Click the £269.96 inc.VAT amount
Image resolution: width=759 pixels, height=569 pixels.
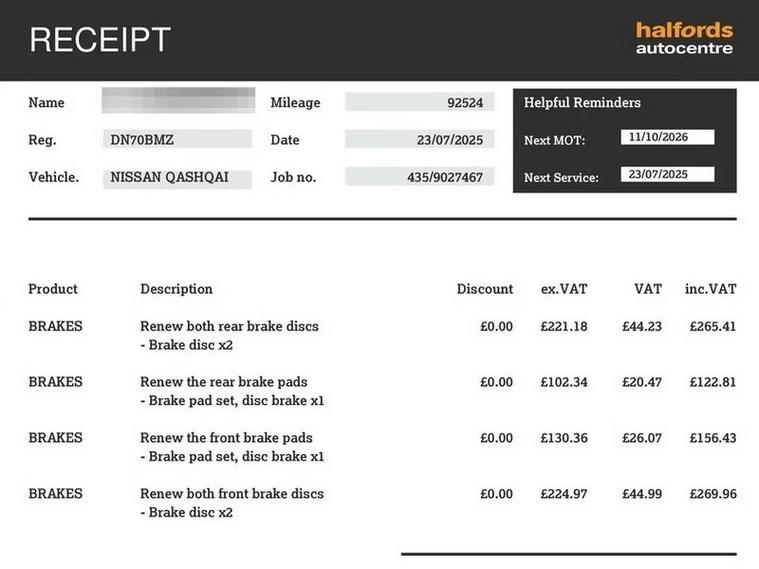tap(713, 494)
